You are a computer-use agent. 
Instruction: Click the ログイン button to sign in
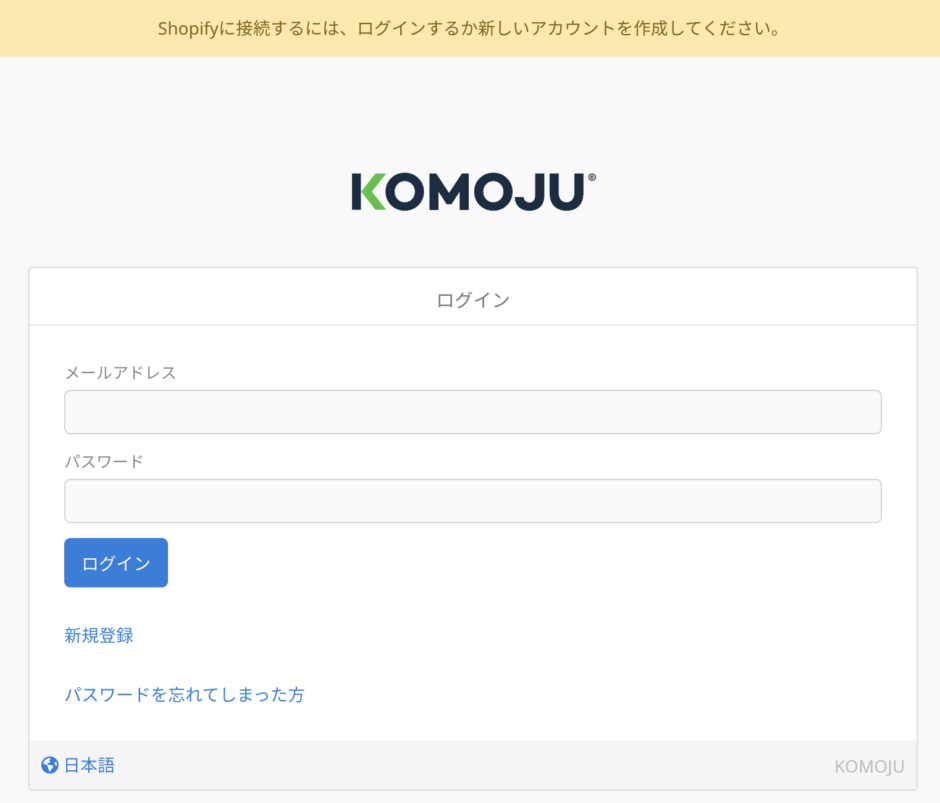pyautogui.click(x=115, y=562)
